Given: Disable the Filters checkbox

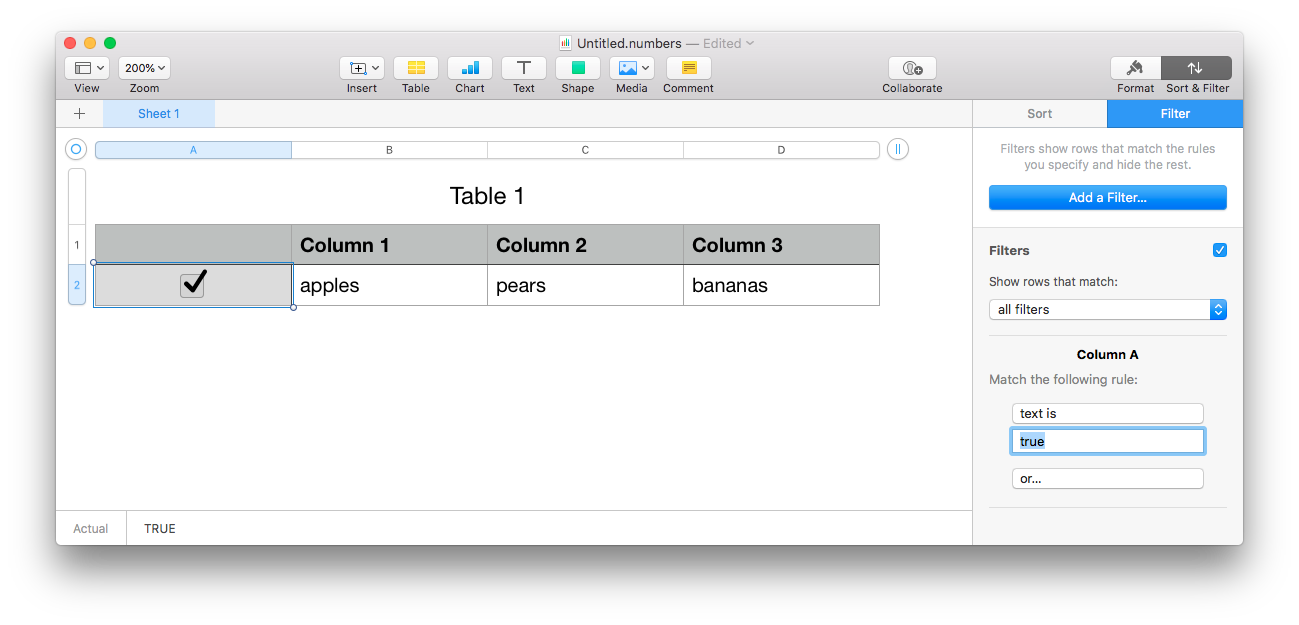Looking at the screenshot, I should [1220, 250].
